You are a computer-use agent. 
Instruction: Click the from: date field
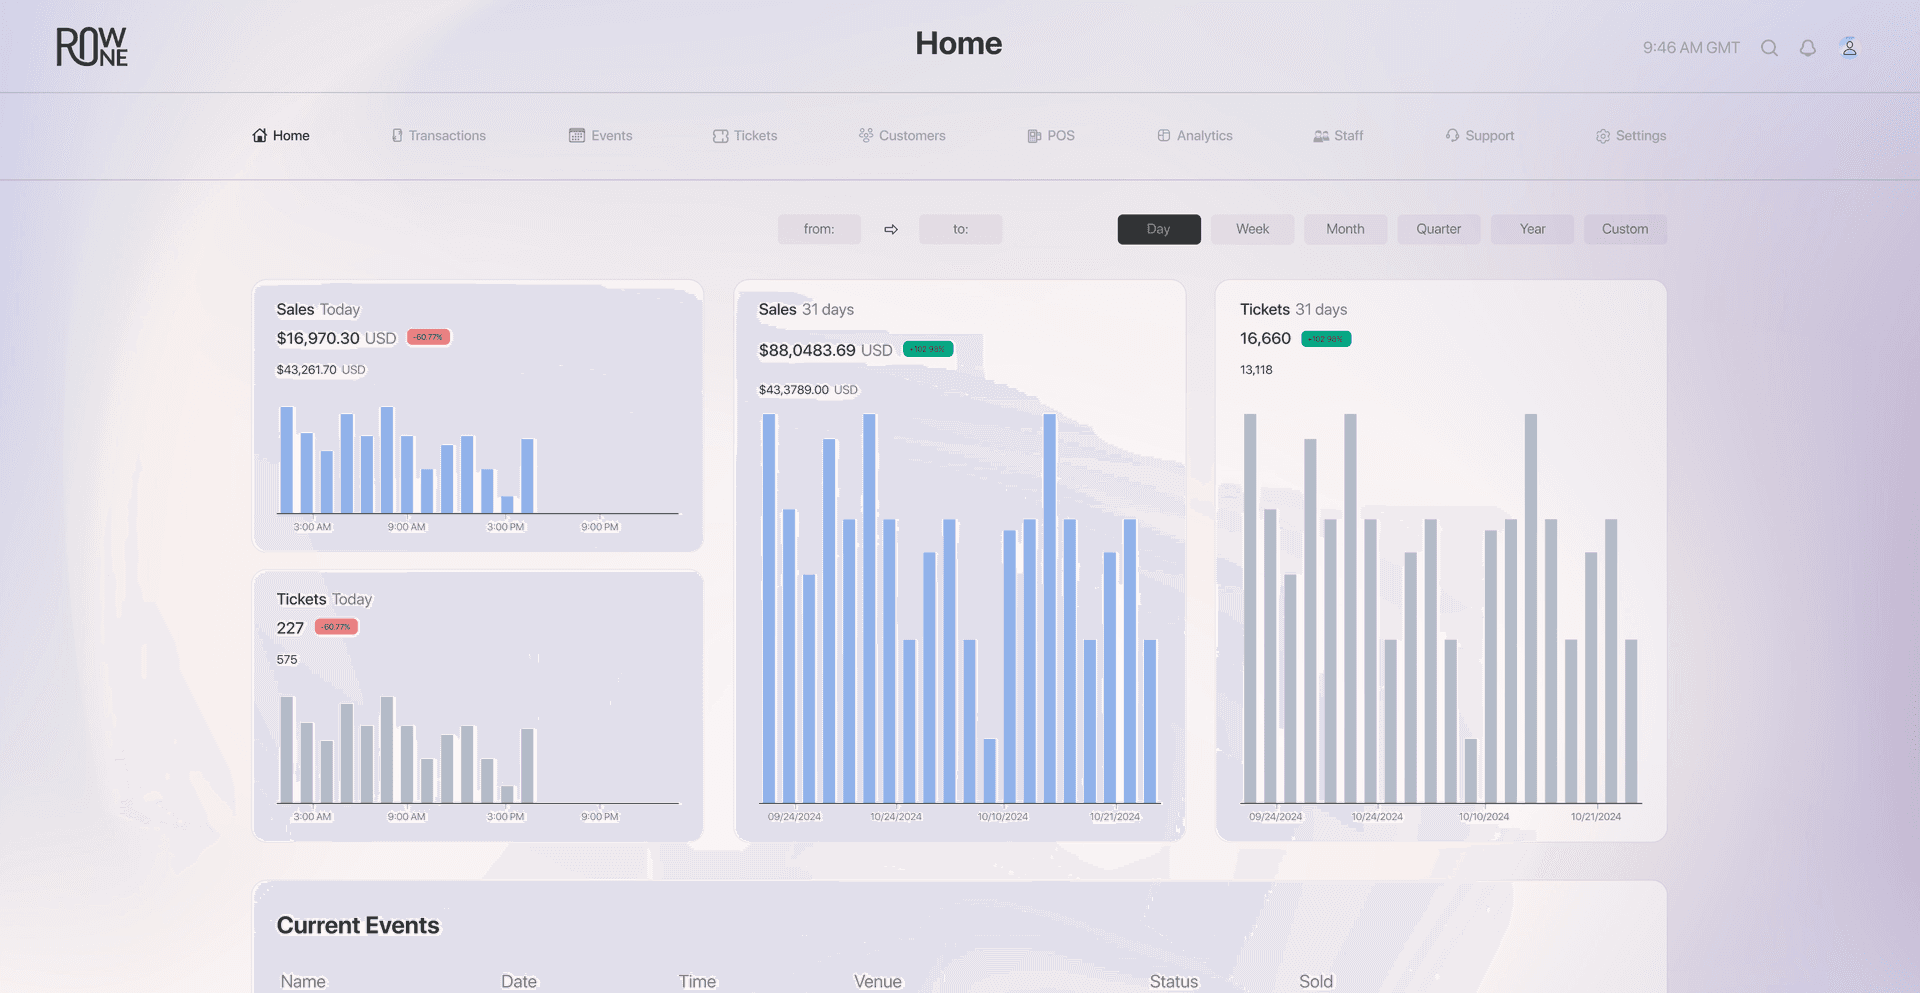tap(819, 229)
